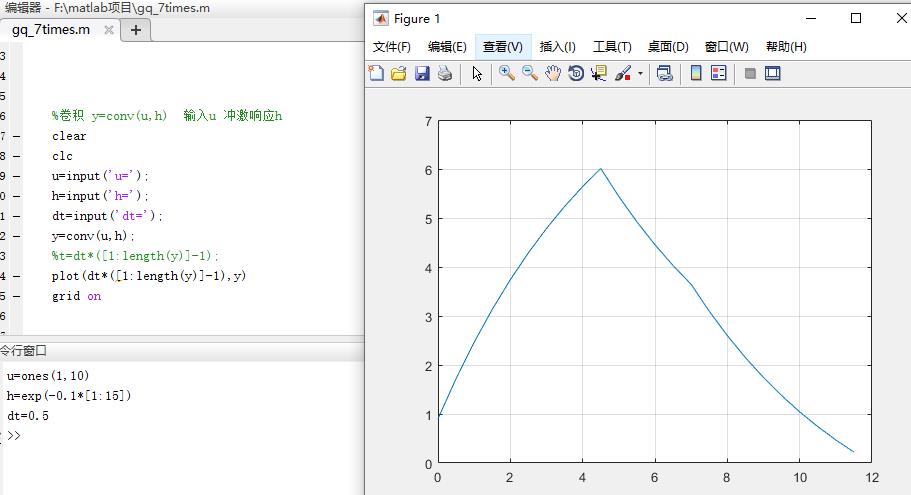Create a new figure with toolbar icon
911x495 pixels.
click(376, 73)
